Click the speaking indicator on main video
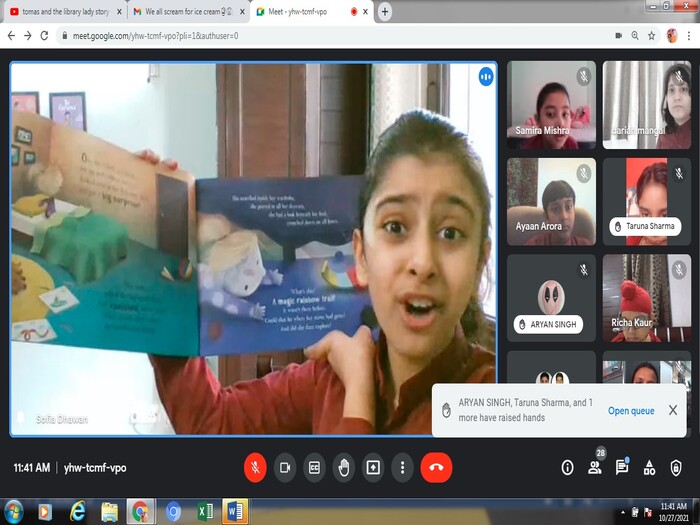The height and width of the screenshot is (525, 700). [x=486, y=77]
